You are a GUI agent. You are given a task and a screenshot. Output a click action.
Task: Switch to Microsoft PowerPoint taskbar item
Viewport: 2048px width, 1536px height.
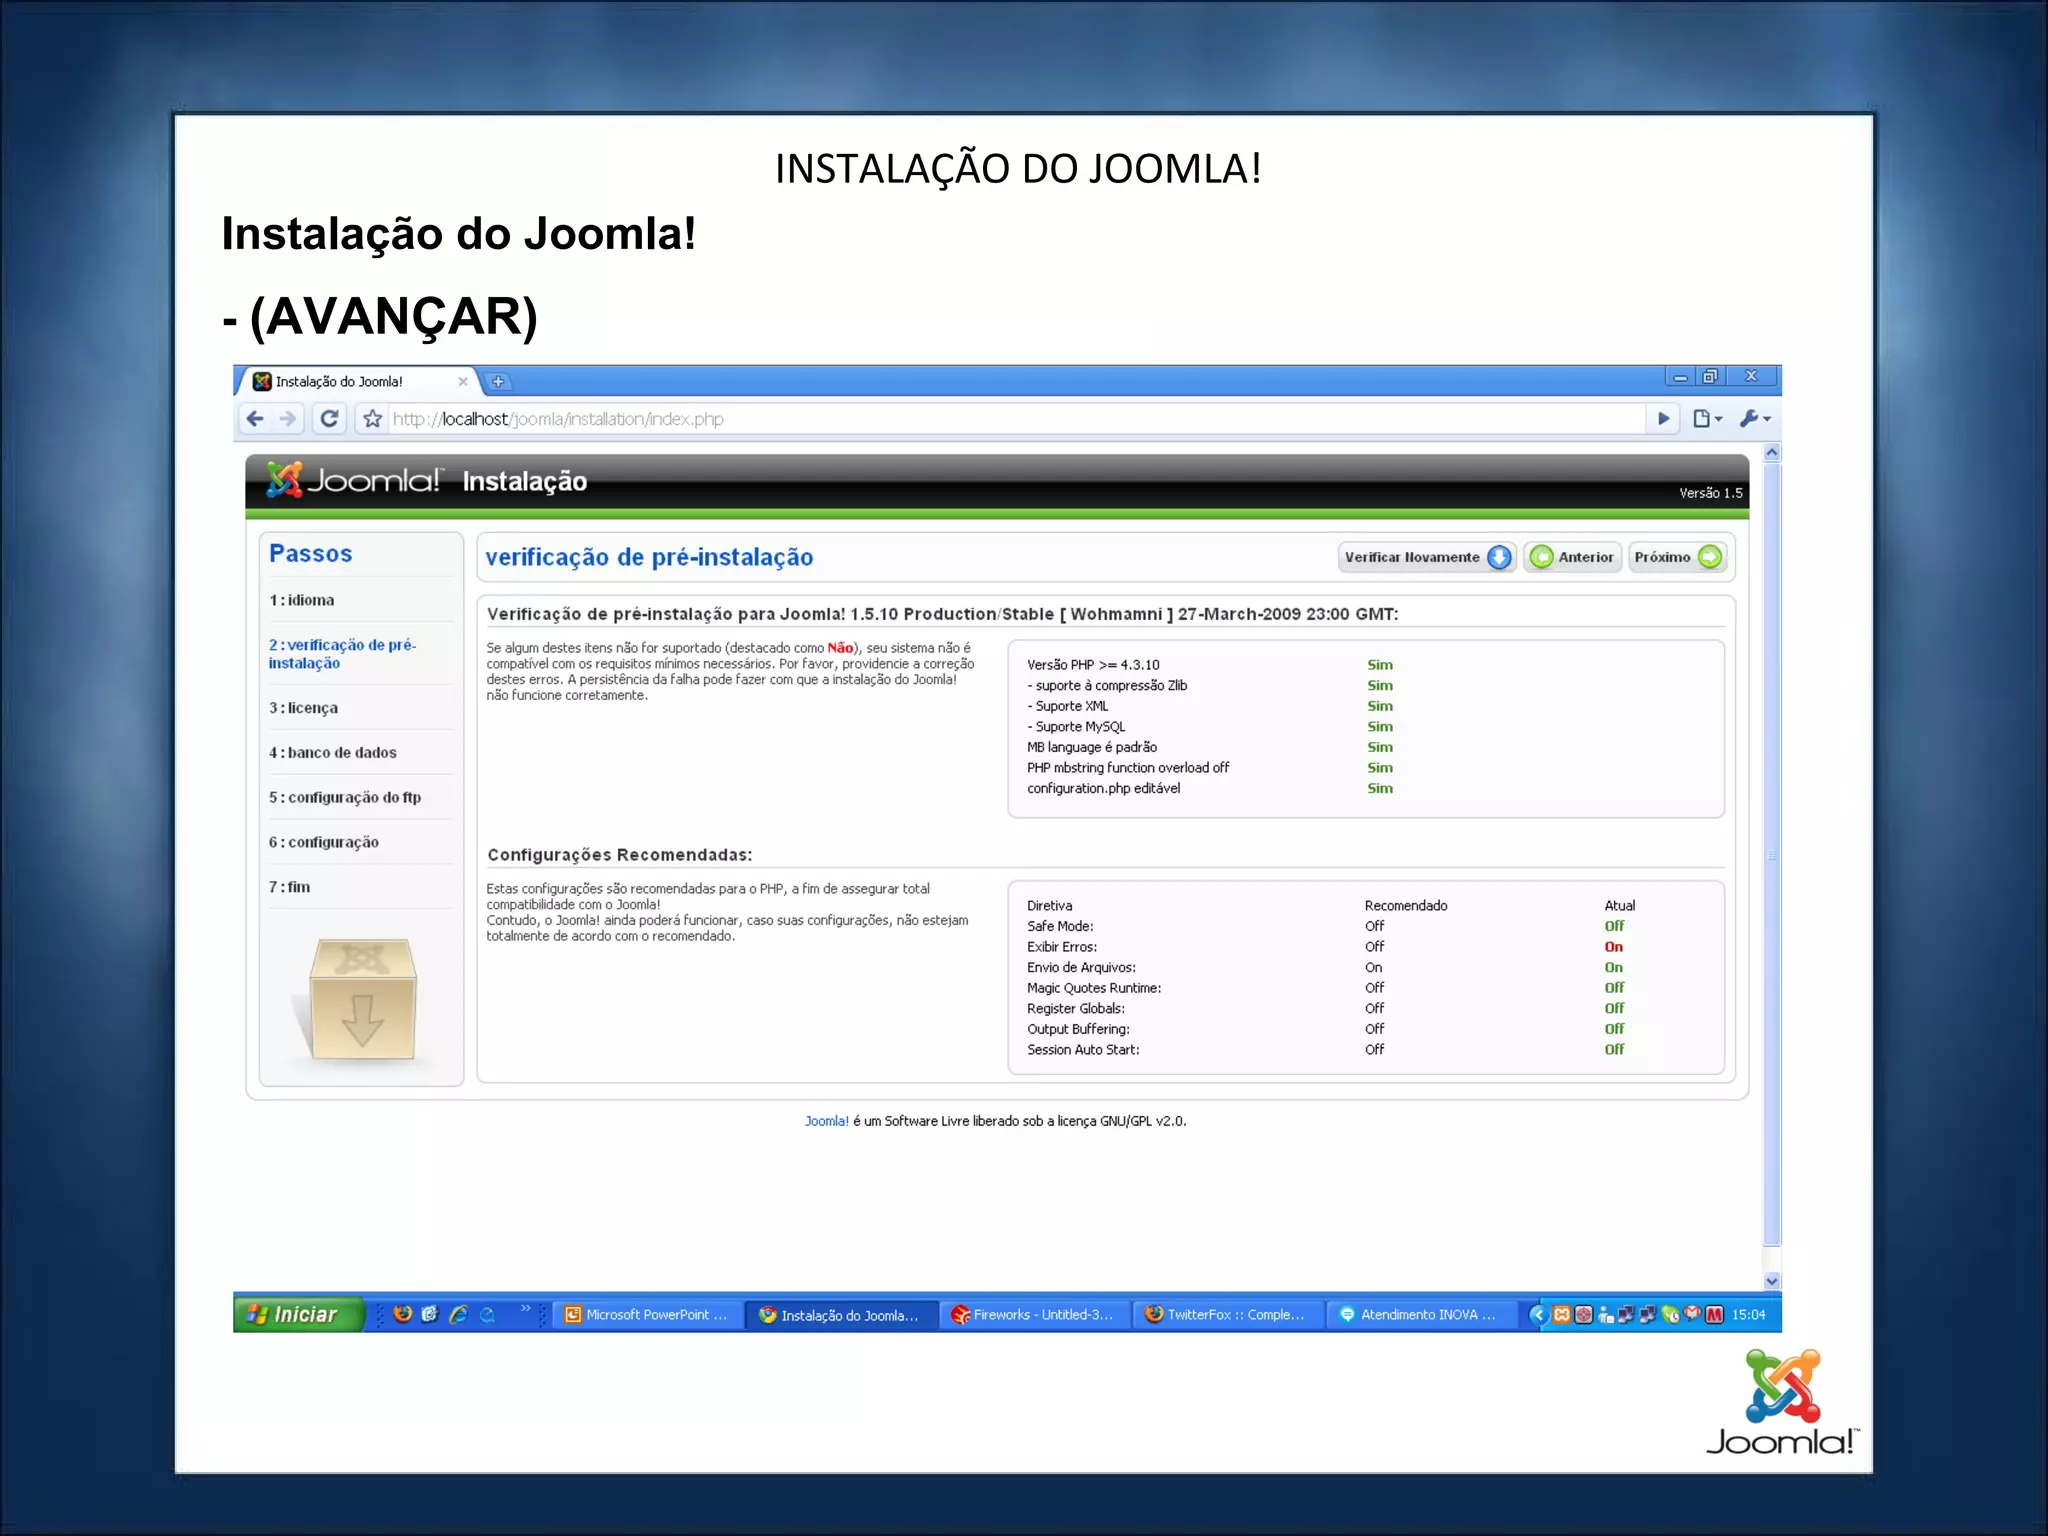click(x=648, y=1315)
